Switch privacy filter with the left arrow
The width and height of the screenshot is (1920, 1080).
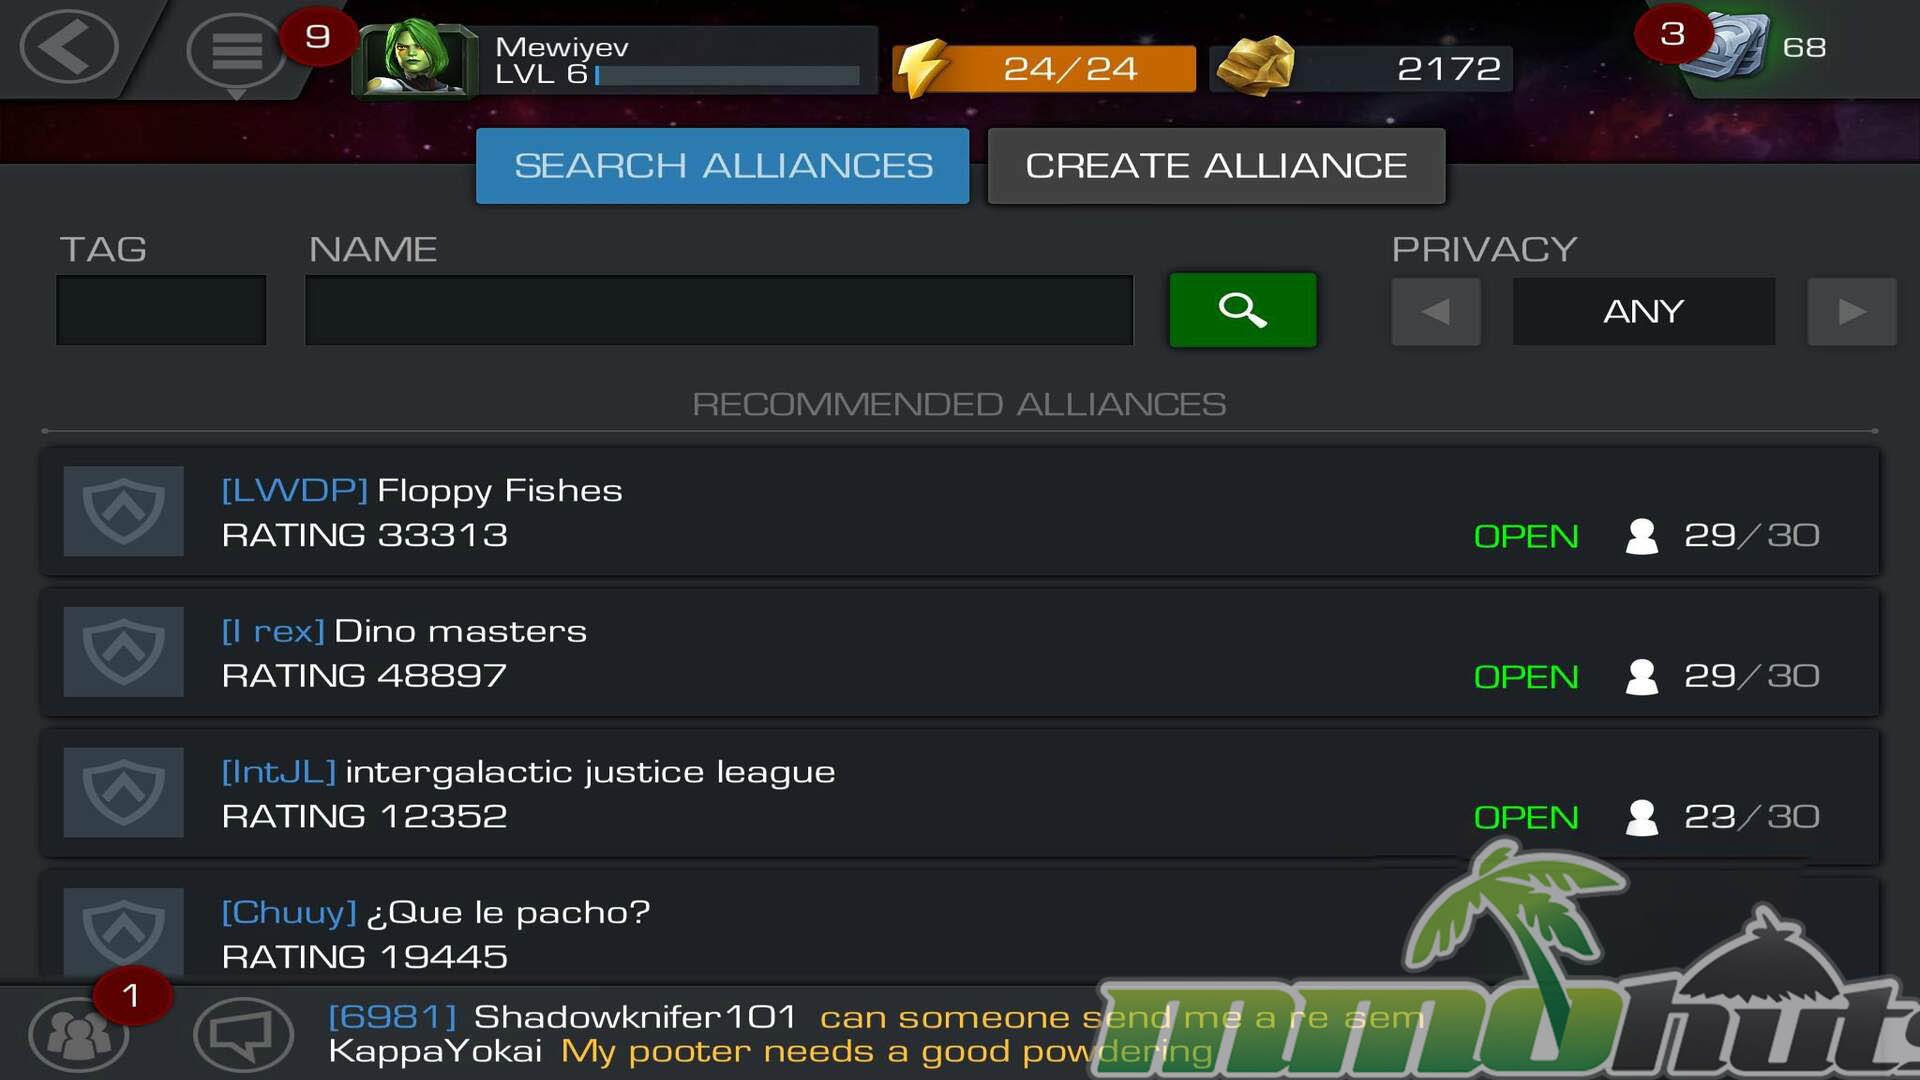tap(1435, 311)
